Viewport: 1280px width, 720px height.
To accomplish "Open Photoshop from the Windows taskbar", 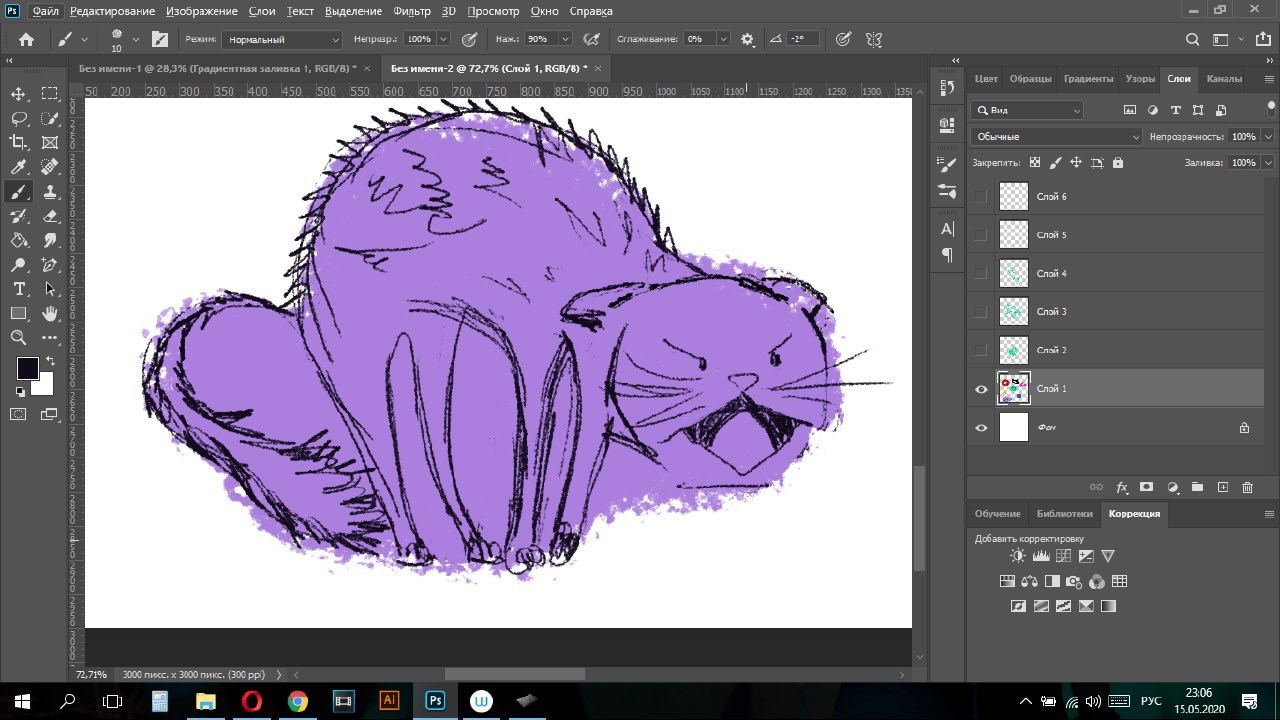I will click(x=435, y=701).
